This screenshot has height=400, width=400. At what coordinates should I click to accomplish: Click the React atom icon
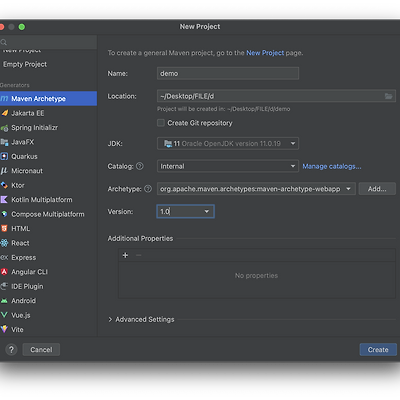click(x=4, y=243)
